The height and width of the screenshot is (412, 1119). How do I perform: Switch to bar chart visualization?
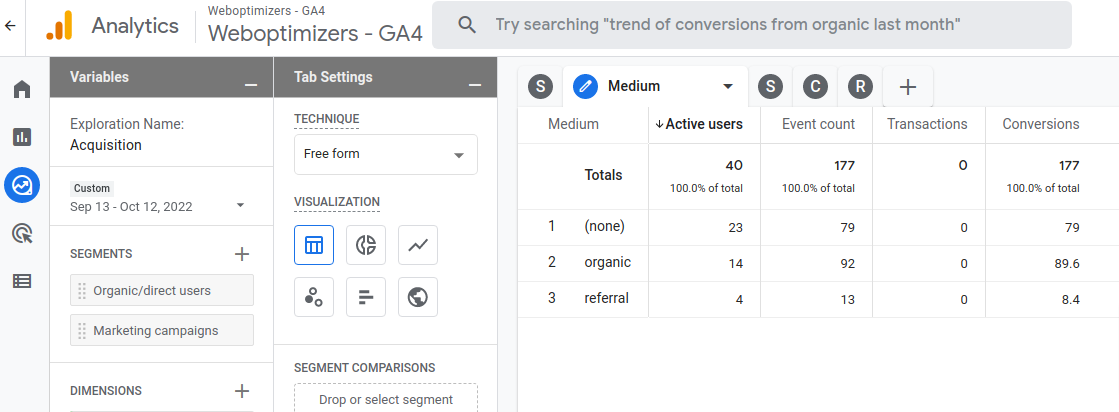366,297
